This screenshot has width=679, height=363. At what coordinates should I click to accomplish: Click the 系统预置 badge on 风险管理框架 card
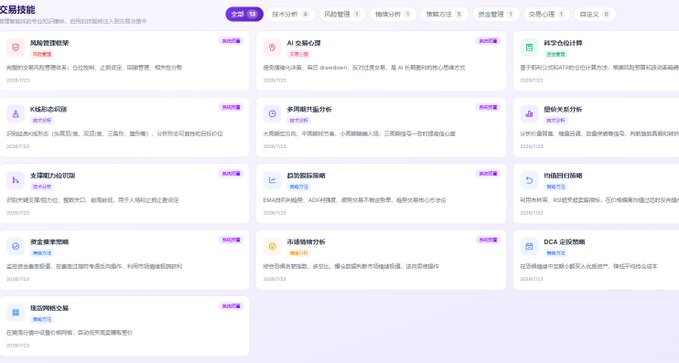click(231, 41)
